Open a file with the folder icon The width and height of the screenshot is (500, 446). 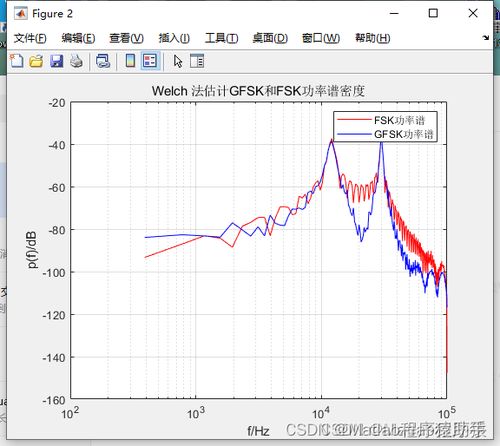[36, 61]
